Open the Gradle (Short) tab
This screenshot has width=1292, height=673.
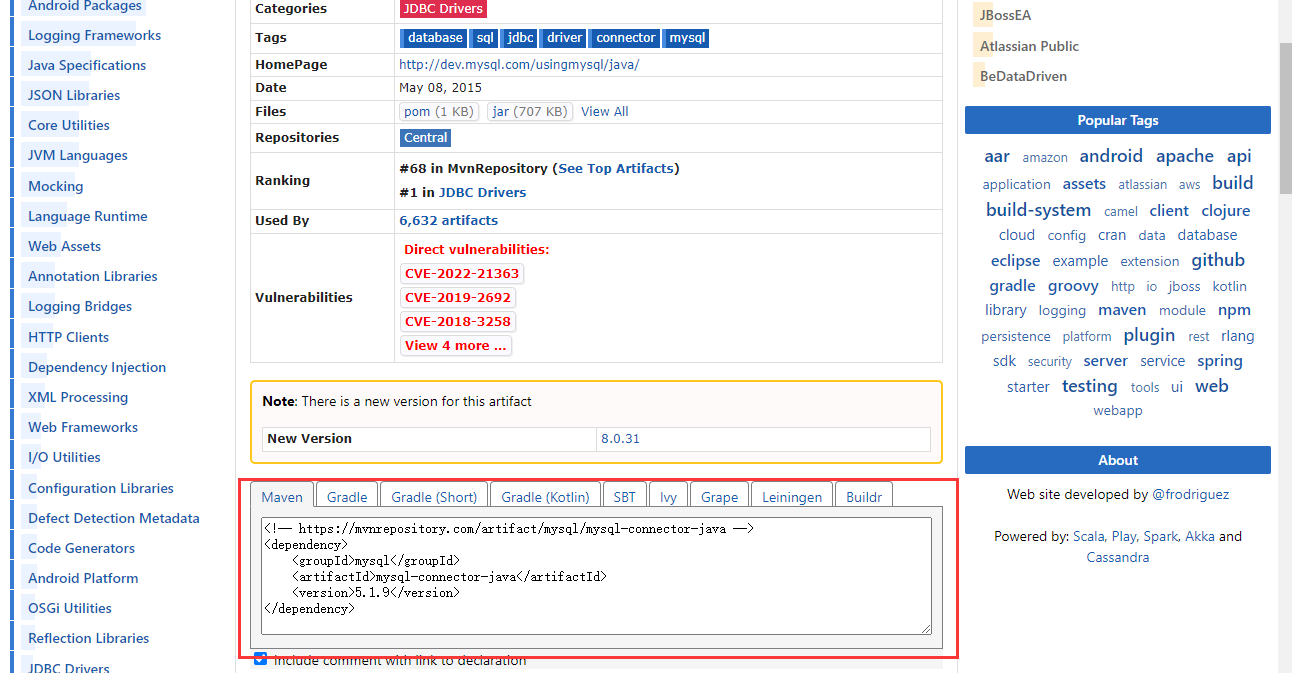pos(434,496)
